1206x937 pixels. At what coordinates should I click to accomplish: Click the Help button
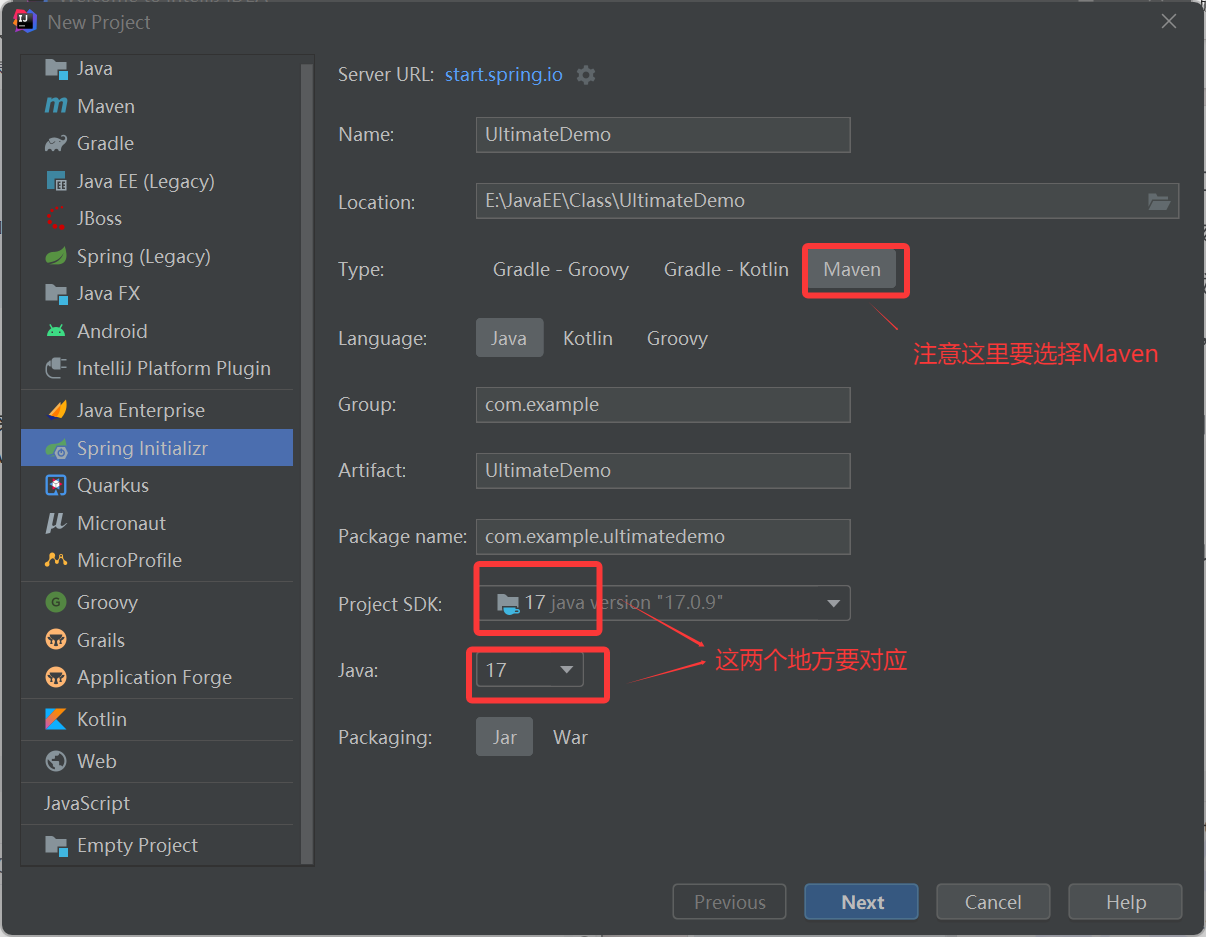click(x=1125, y=902)
